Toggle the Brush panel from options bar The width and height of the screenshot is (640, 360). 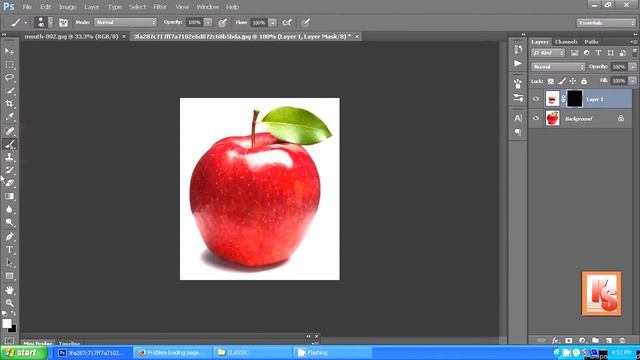(x=63, y=23)
